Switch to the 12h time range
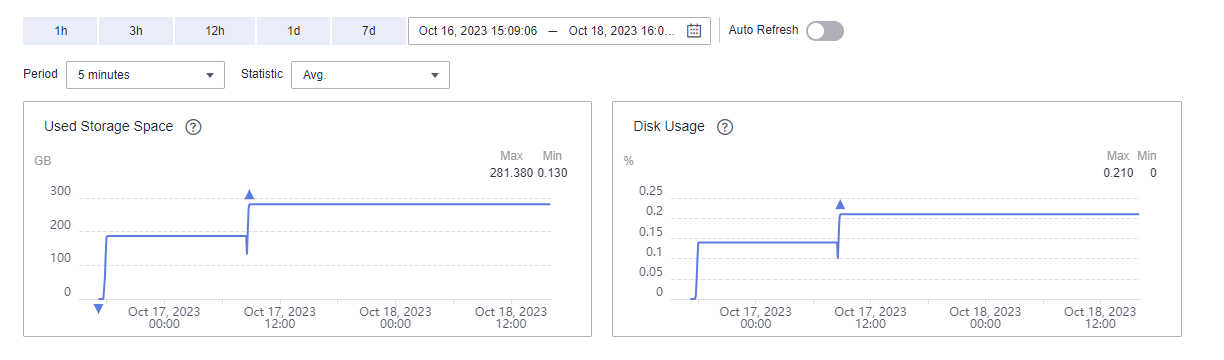Image resolution: width=1224 pixels, height=360 pixels. point(214,31)
